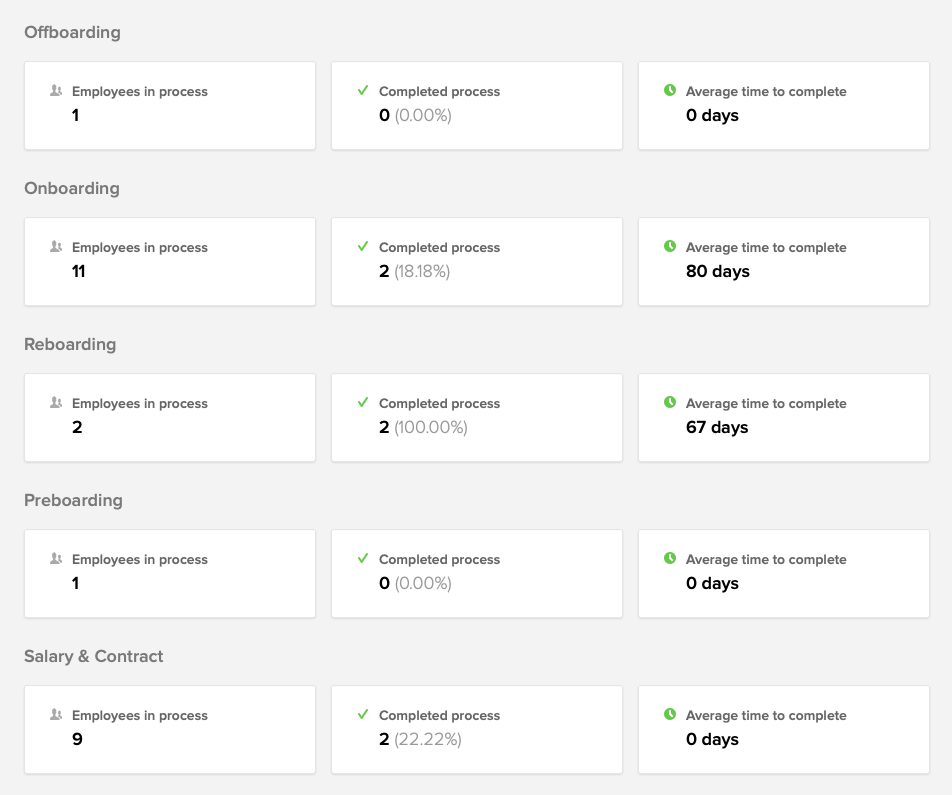Click the clock icon next to 67 days
The height and width of the screenshot is (795, 952).
pyautogui.click(x=670, y=402)
